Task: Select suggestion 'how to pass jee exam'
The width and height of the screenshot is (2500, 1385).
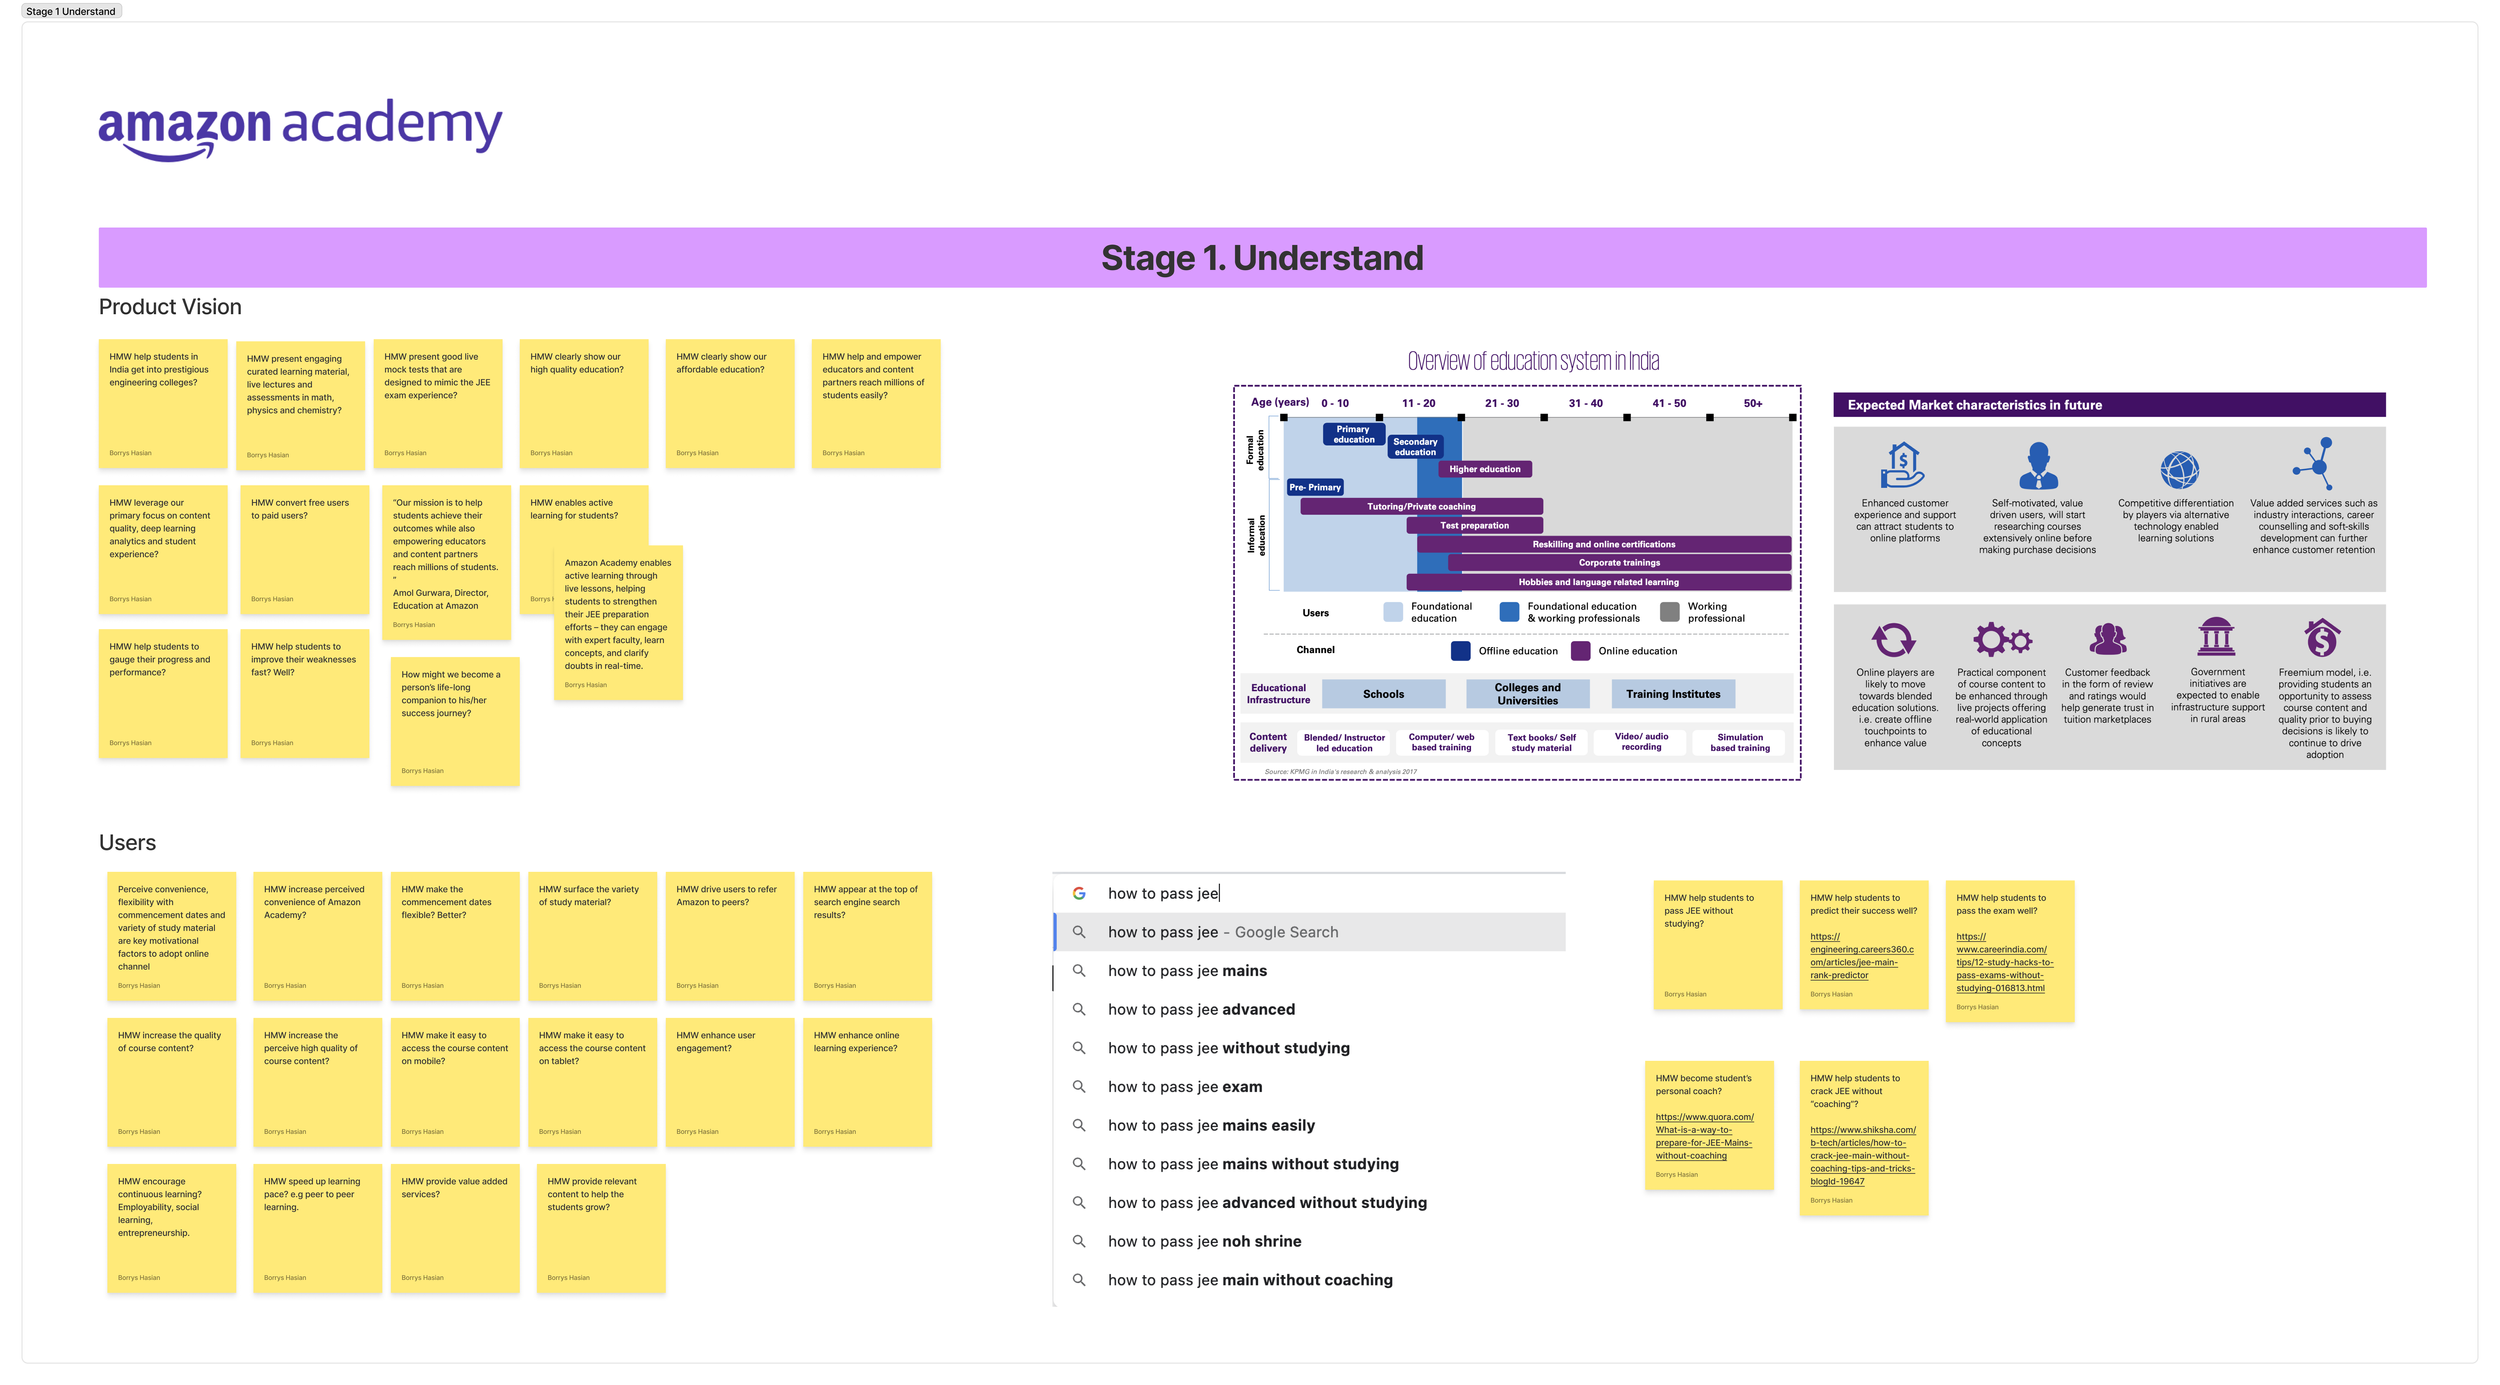Action: (x=1310, y=1087)
